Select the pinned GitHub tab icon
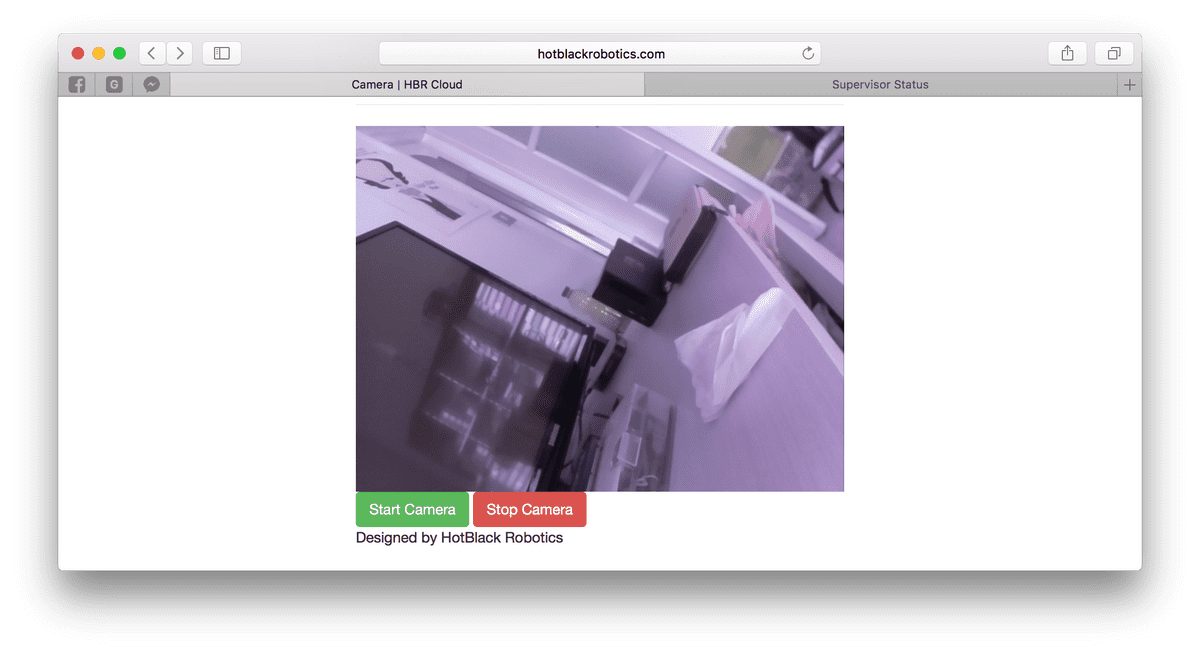The image size is (1200, 654). click(114, 84)
